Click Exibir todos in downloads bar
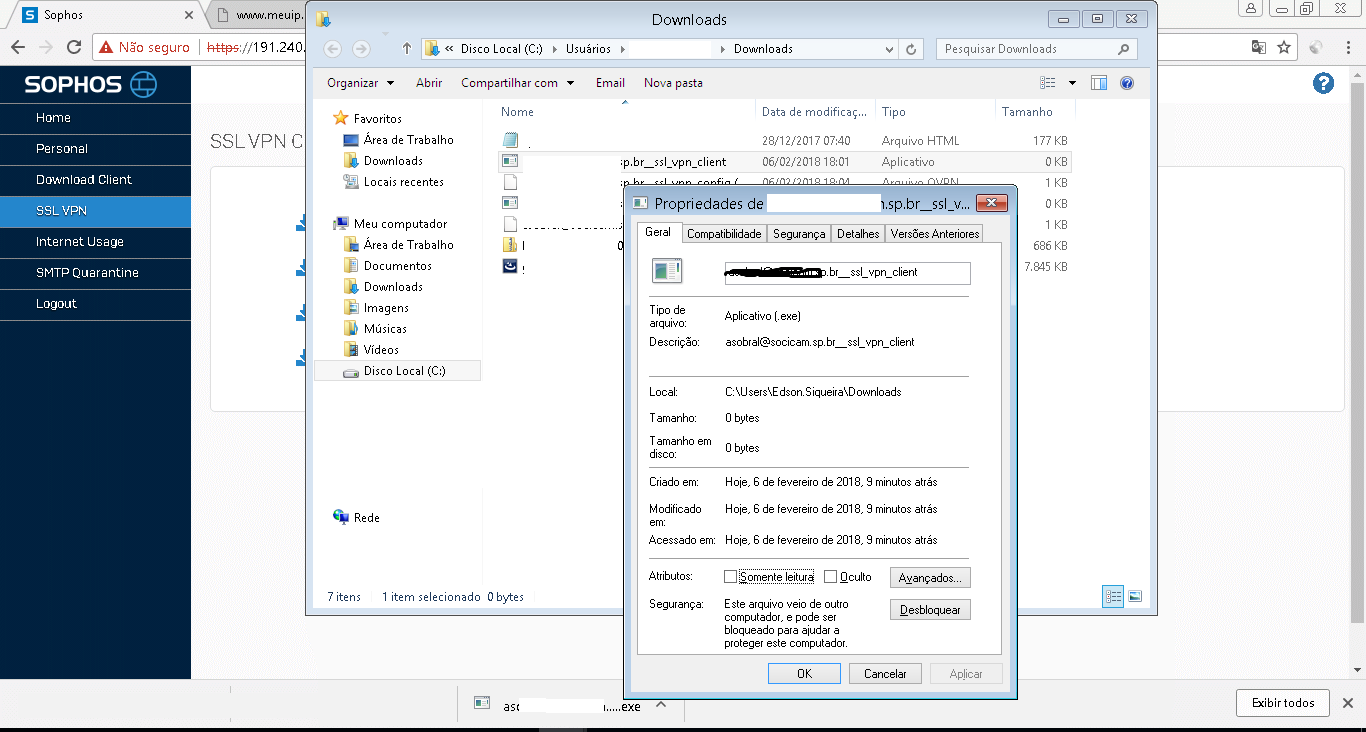Viewport: 1366px width, 732px height. (1283, 703)
